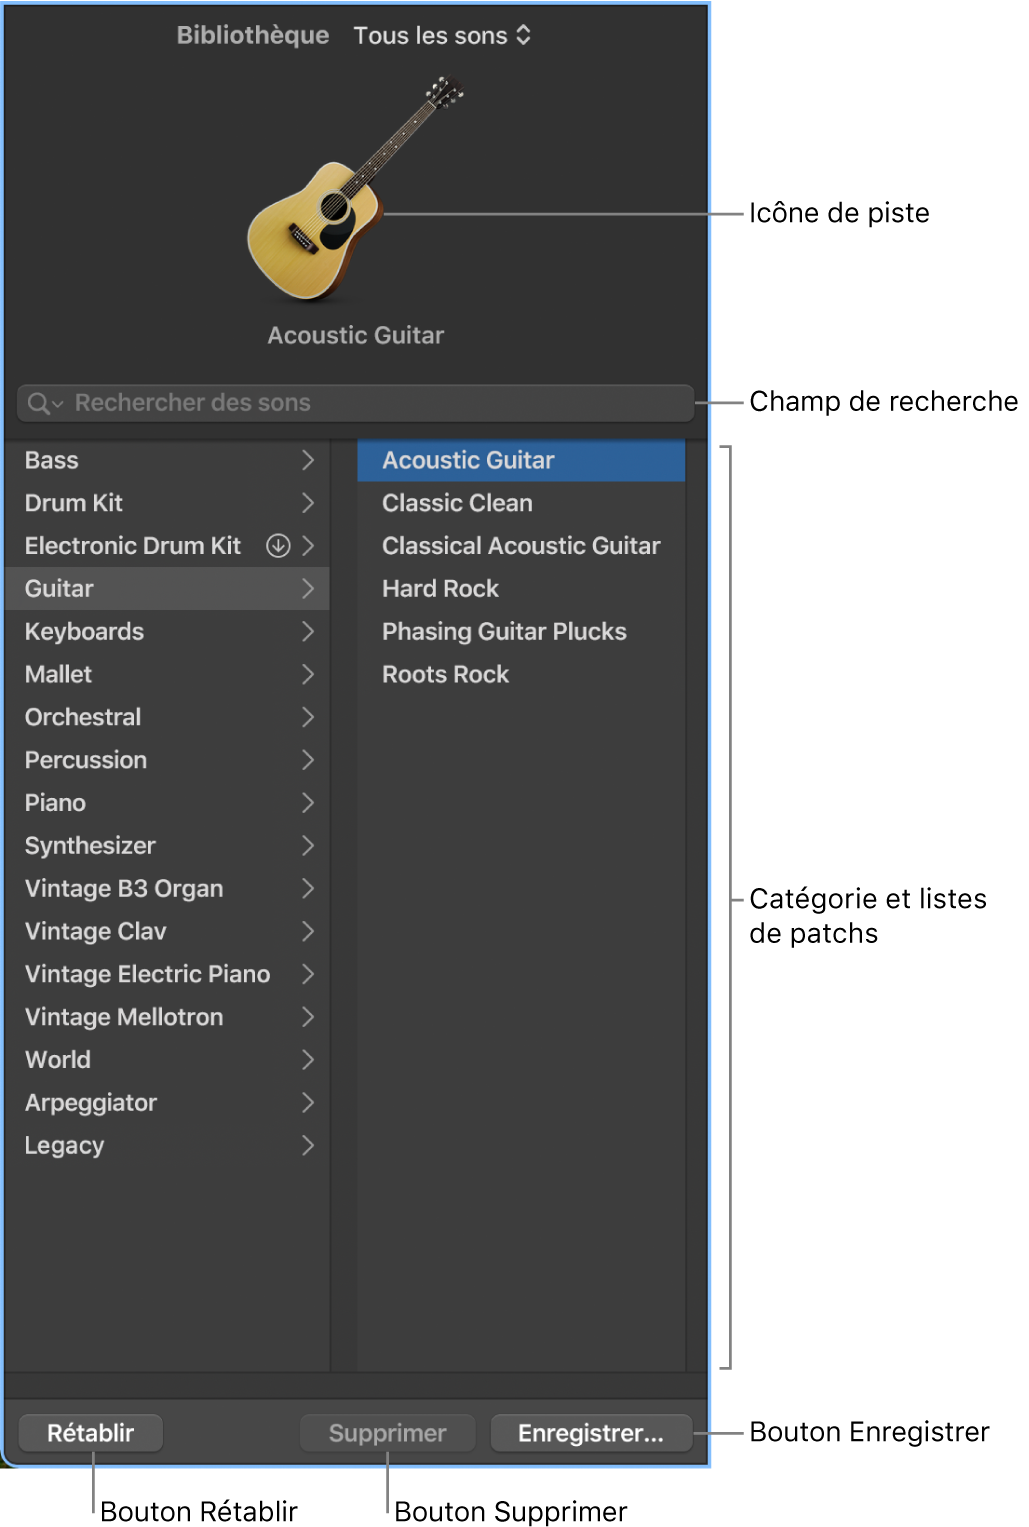The width and height of the screenshot is (1029, 1527).
Task: Expand the Drum Kit category chevron
Action: [308, 503]
